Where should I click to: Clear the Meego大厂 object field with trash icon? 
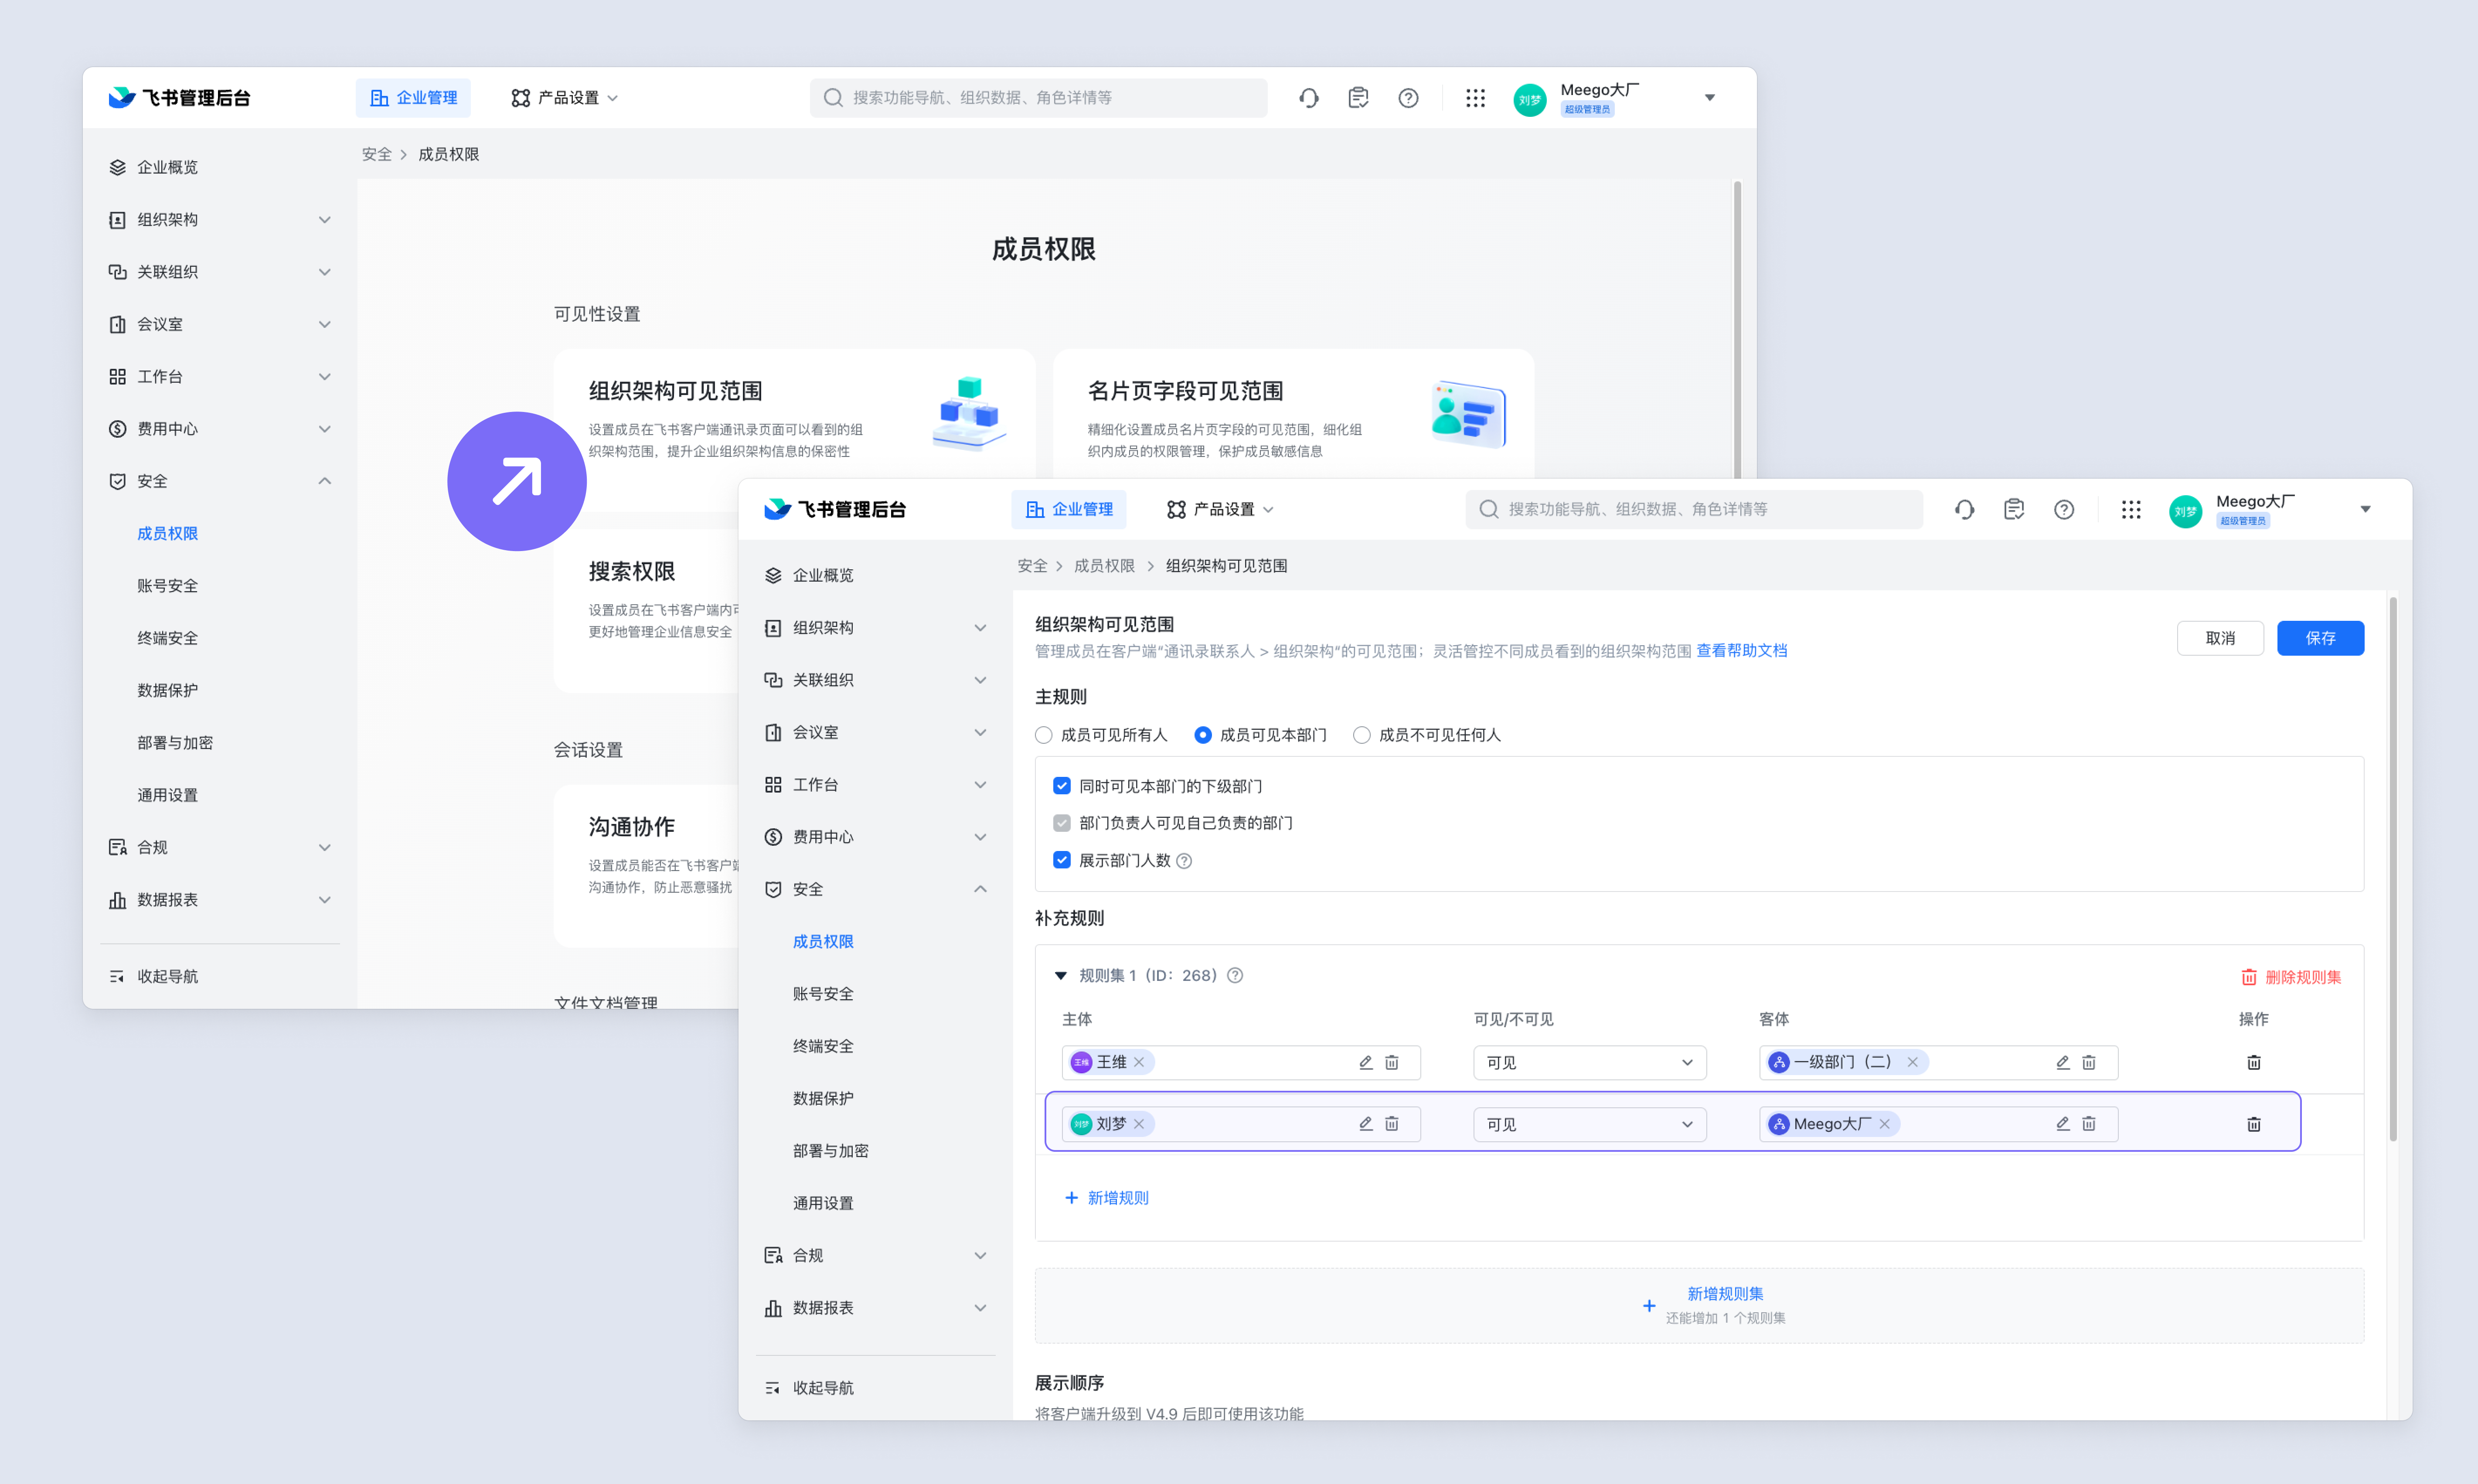coord(2089,1124)
